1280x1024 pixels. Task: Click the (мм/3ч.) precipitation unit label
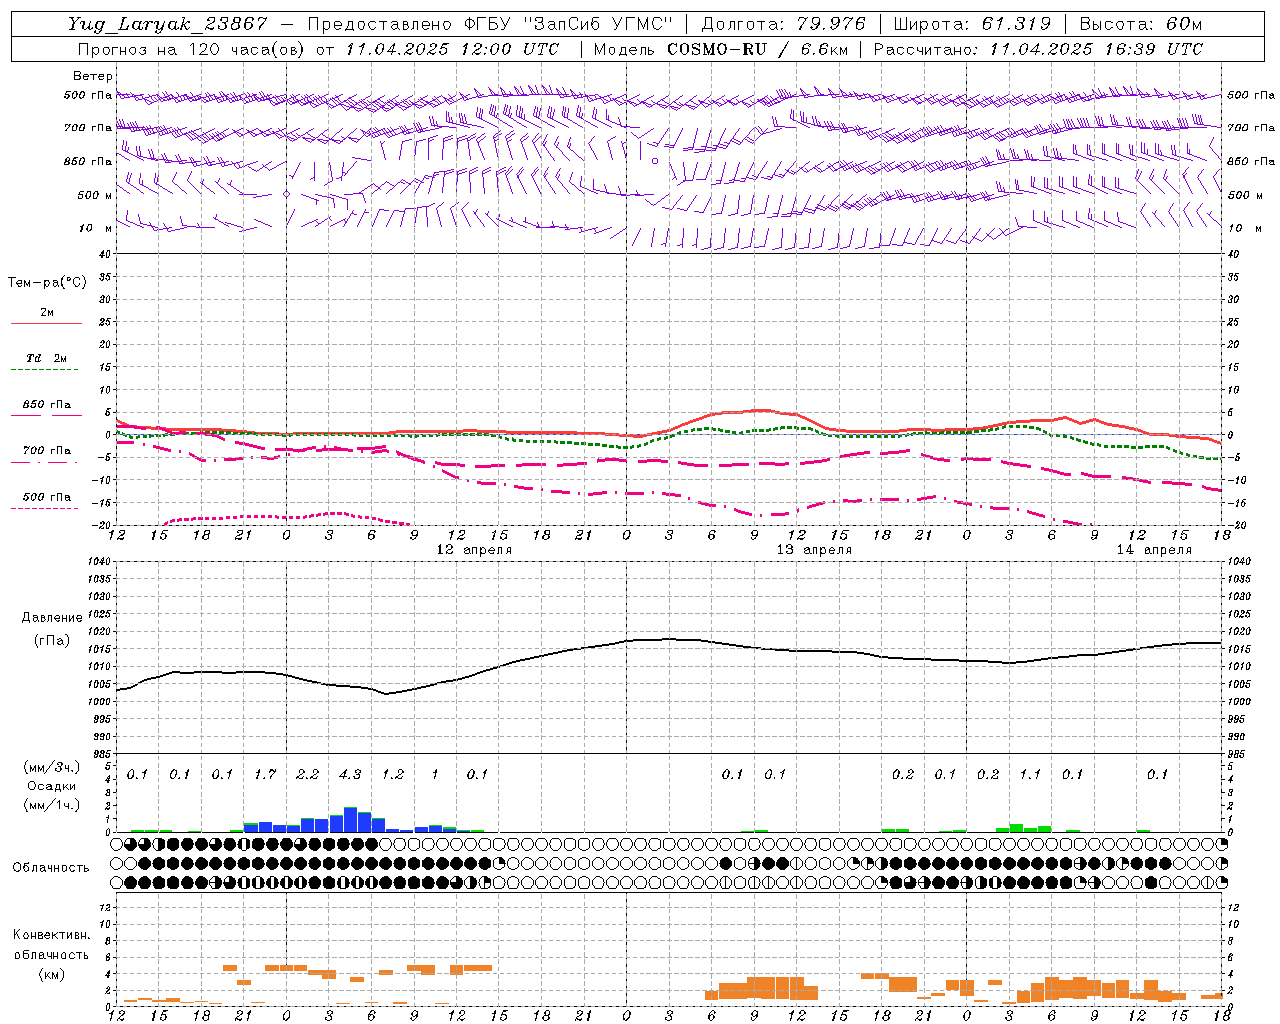pyautogui.click(x=51, y=768)
